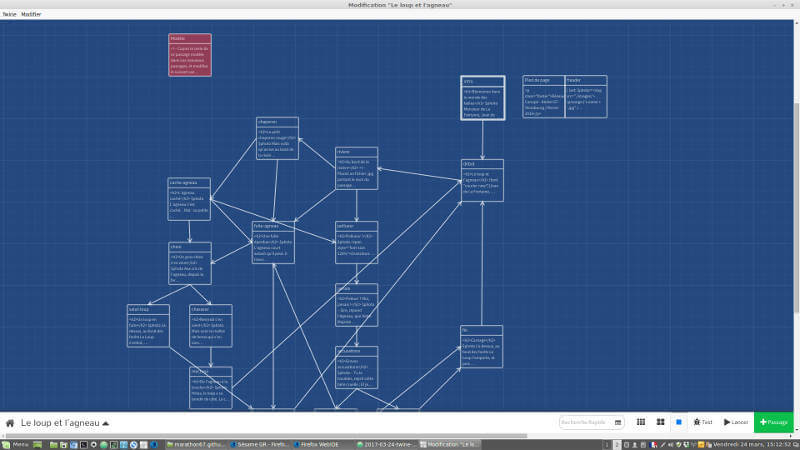Switch to the Firefox WebIDE taskbar window

click(x=322, y=445)
